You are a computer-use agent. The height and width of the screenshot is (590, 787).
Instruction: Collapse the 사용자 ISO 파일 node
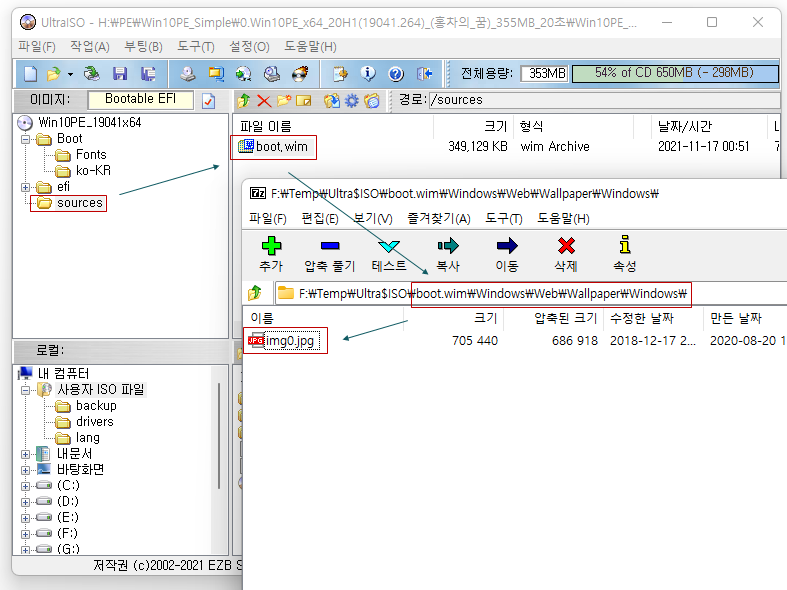pyautogui.click(x=25, y=390)
